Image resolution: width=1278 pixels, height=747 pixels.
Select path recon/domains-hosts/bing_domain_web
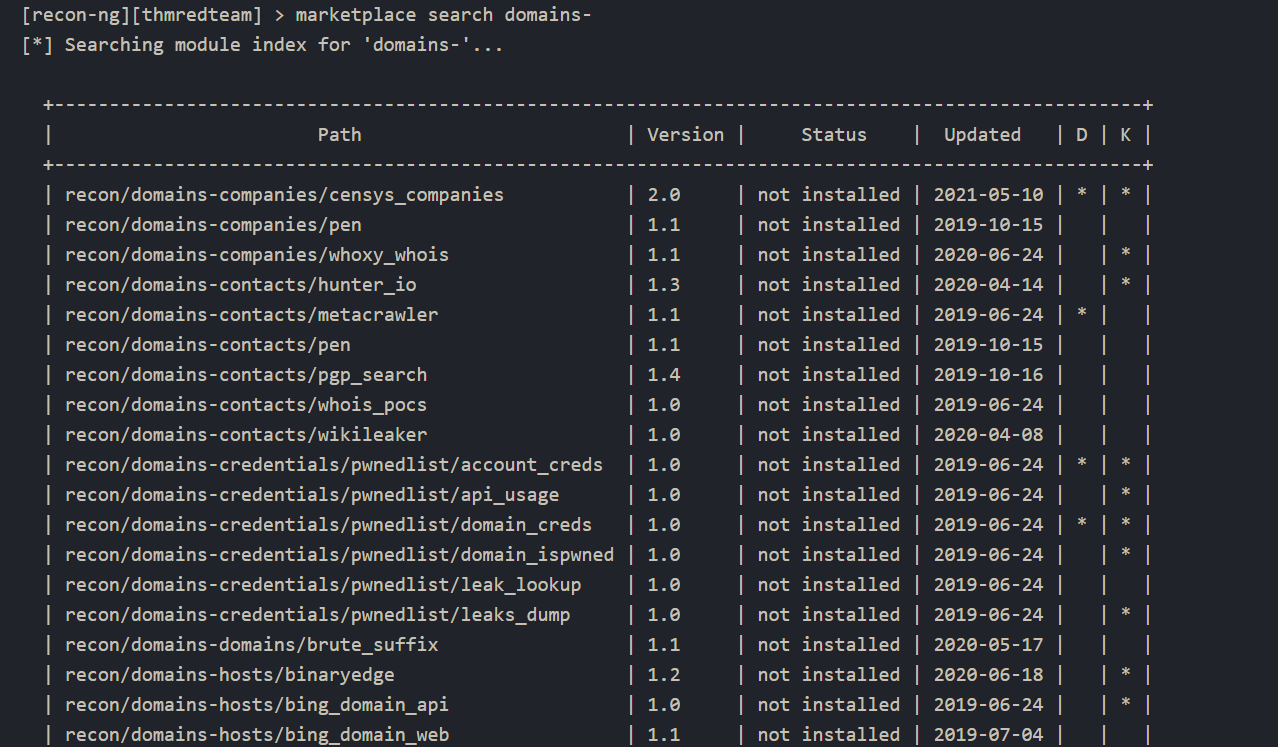click(257, 735)
